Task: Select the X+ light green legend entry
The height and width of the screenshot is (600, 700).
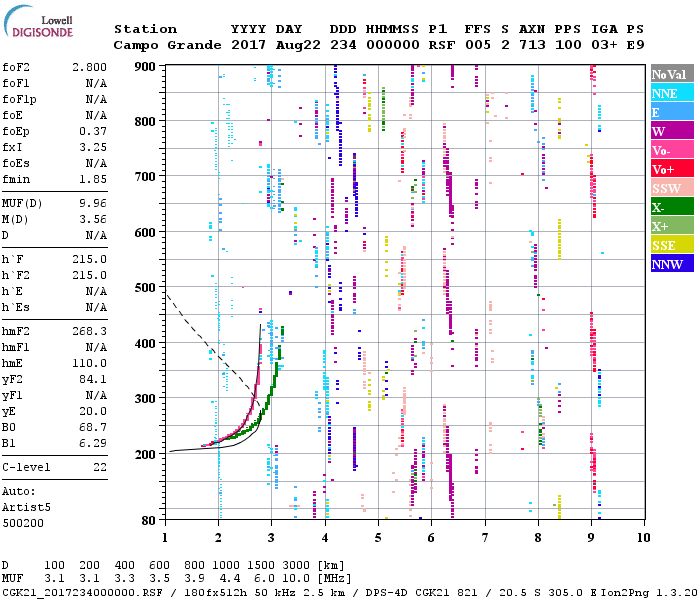Action: (x=670, y=226)
